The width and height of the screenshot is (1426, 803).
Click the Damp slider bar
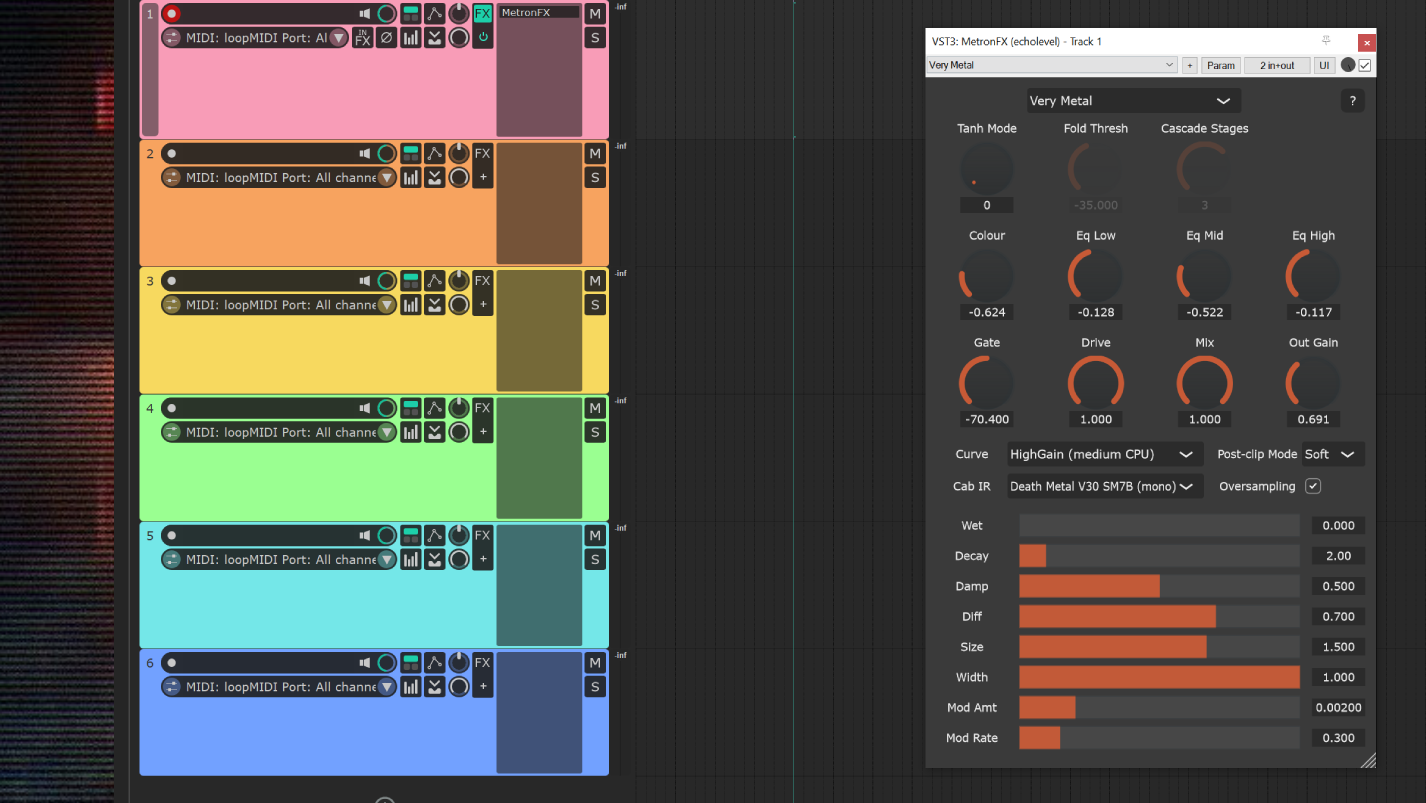[x=1159, y=586]
